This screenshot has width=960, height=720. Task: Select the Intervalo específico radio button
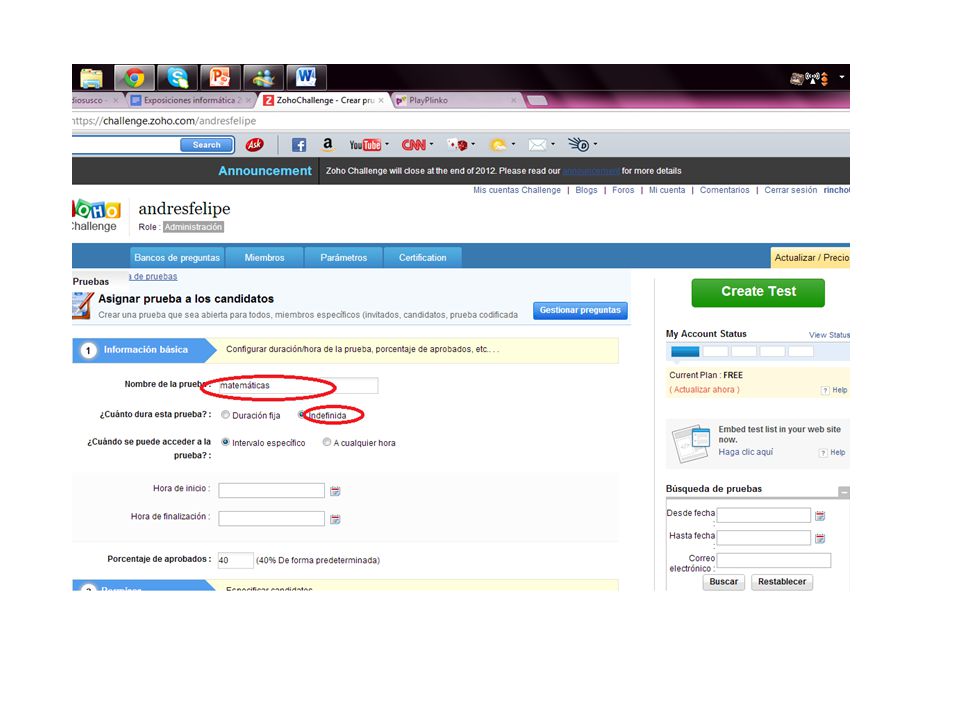point(225,442)
